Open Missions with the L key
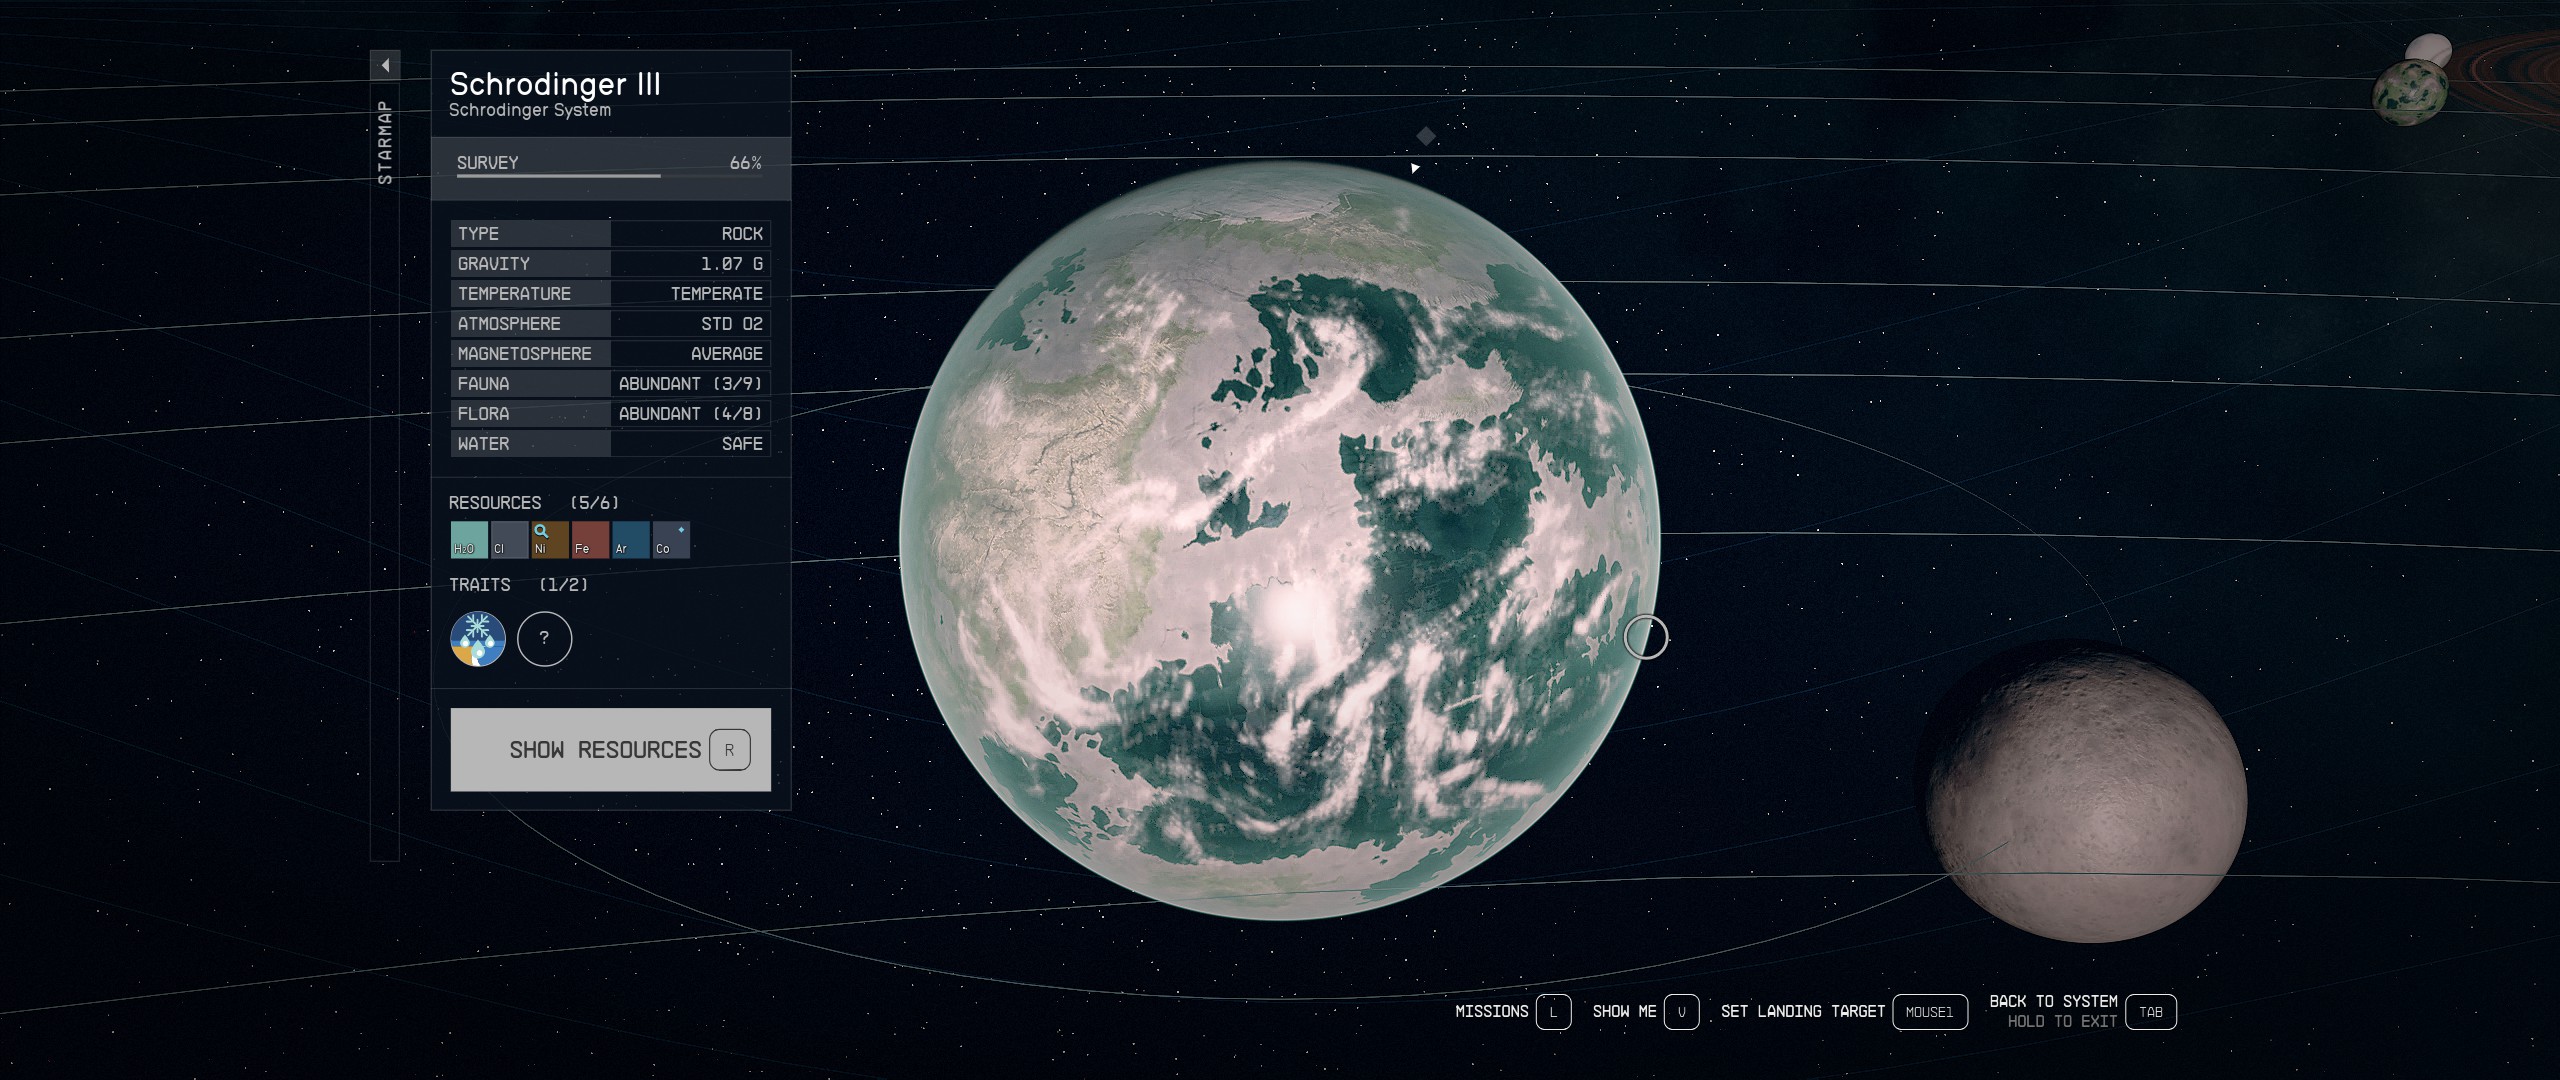Viewport: 2560px width, 1080px height. click(1553, 1012)
